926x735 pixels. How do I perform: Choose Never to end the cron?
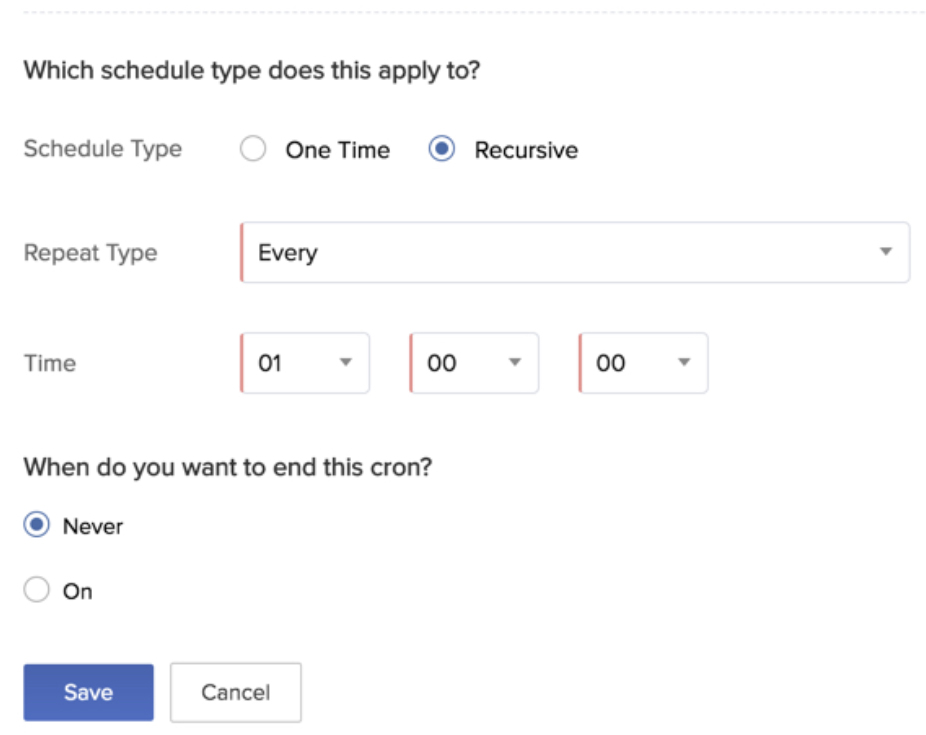[x=36, y=524]
